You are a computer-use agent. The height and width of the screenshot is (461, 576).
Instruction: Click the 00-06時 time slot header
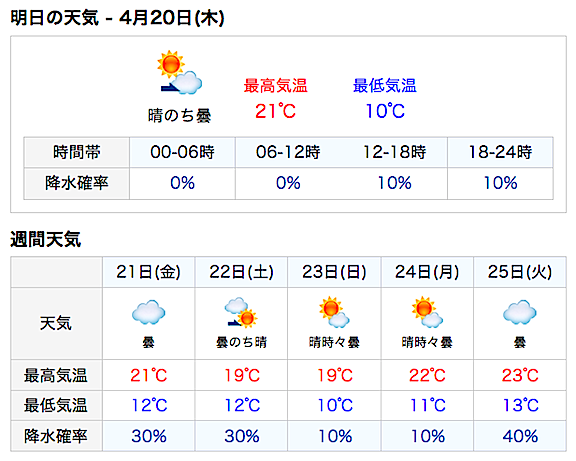182,152
